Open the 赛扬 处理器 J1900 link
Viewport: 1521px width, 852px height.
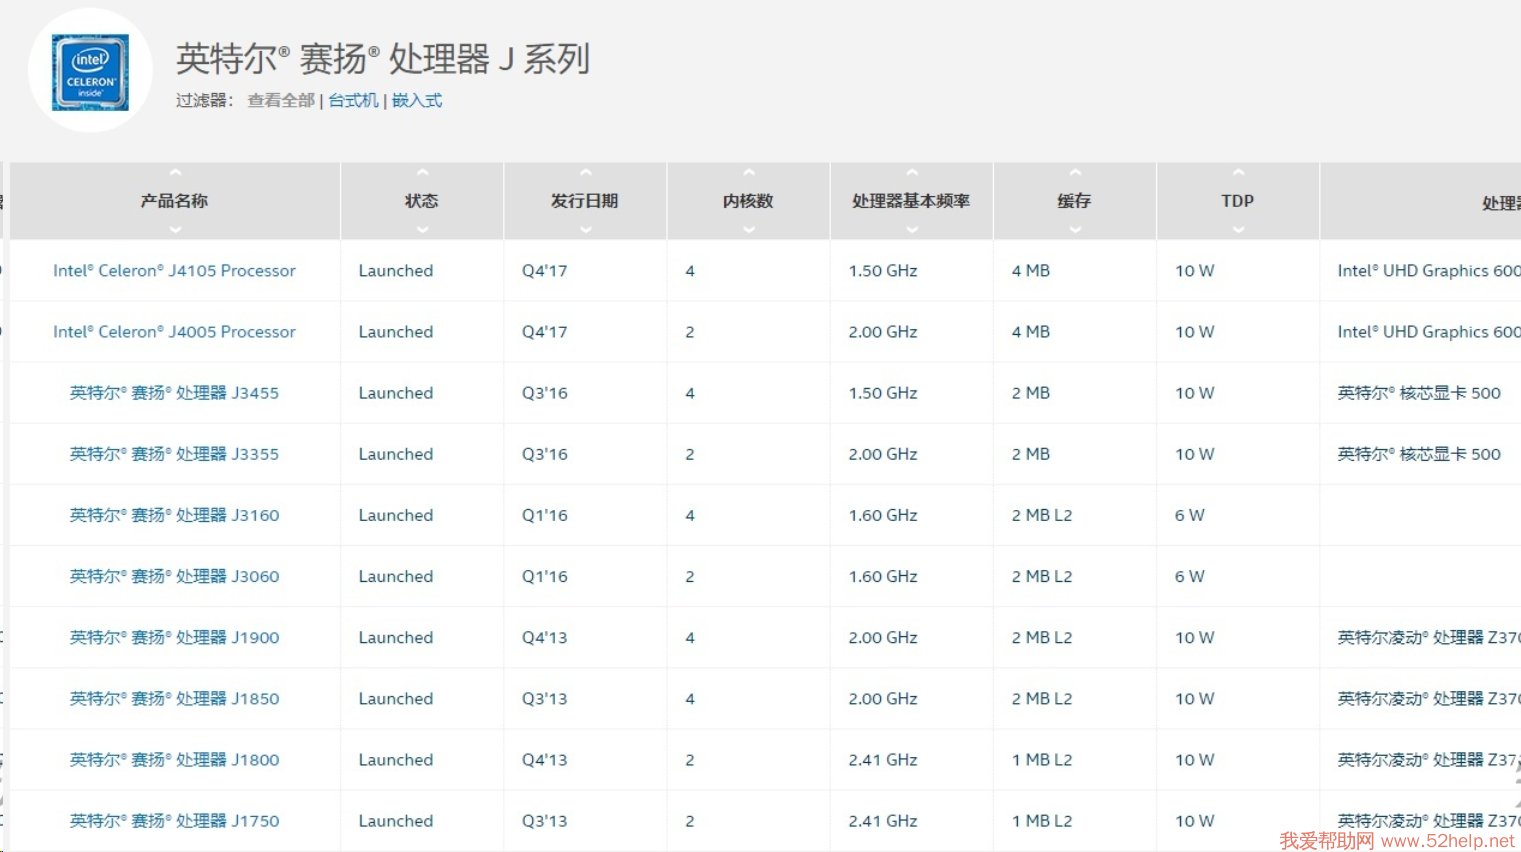174,638
